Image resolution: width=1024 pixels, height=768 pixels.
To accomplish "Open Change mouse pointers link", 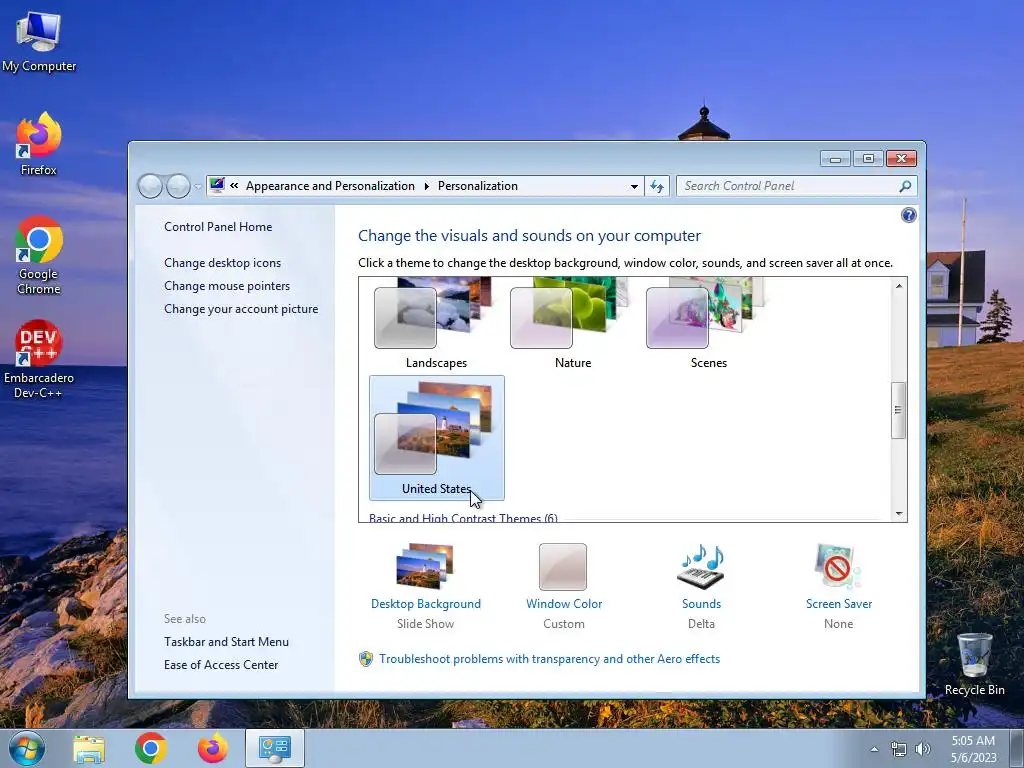I will 227,285.
